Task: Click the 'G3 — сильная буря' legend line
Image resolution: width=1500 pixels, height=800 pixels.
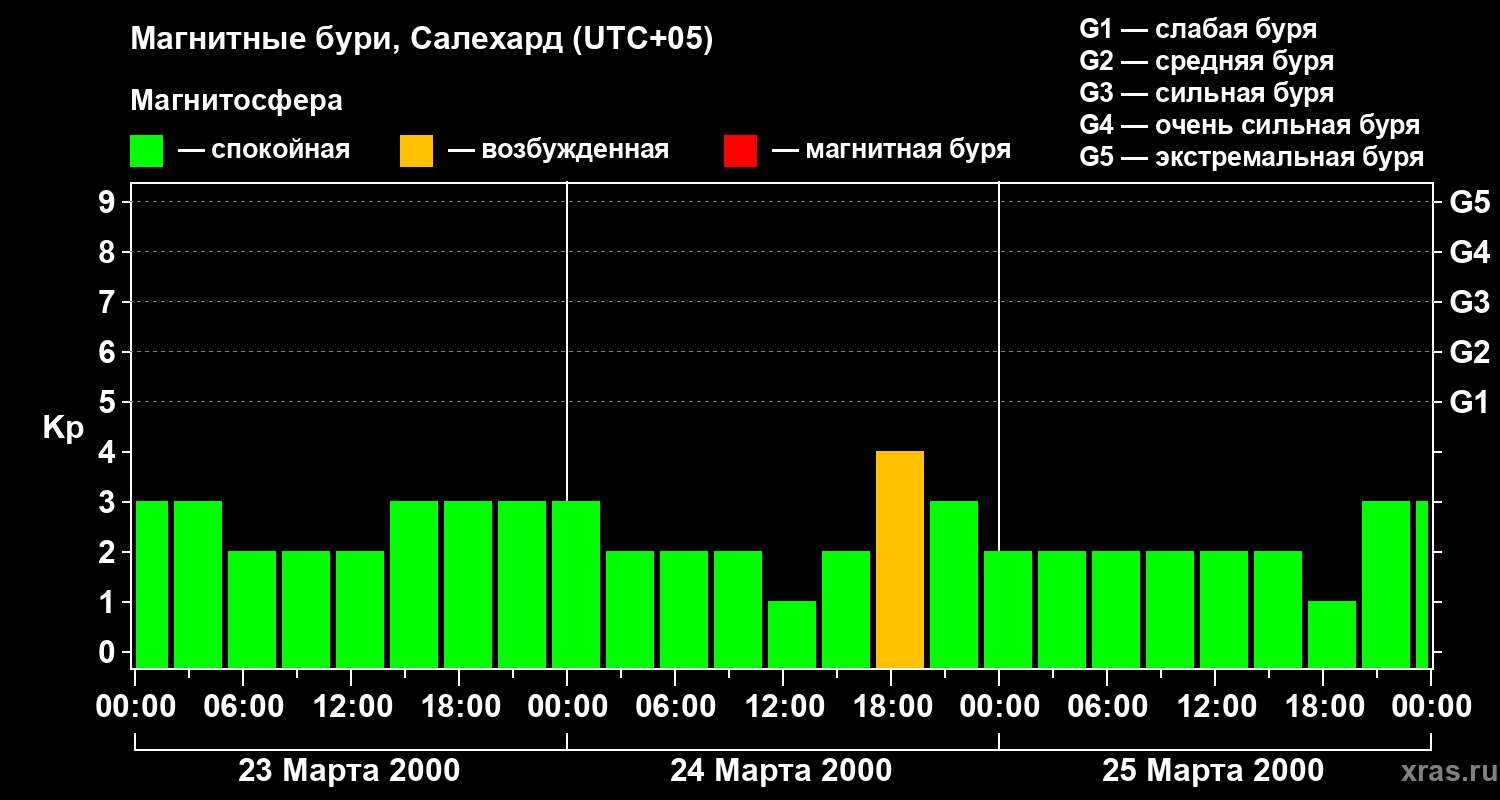Action: (1207, 93)
